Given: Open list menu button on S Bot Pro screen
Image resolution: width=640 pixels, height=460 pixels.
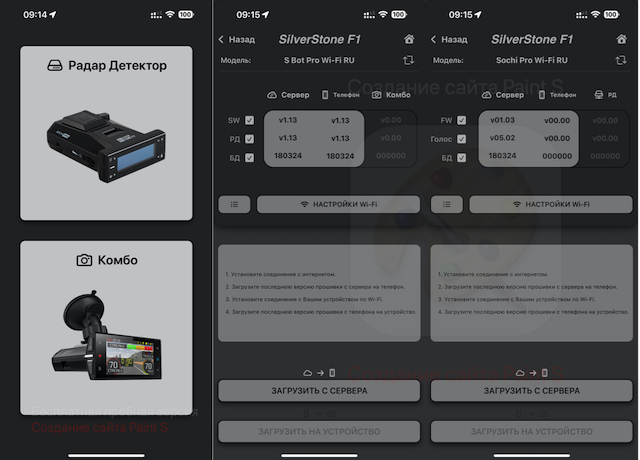Looking at the screenshot, I should point(234,204).
